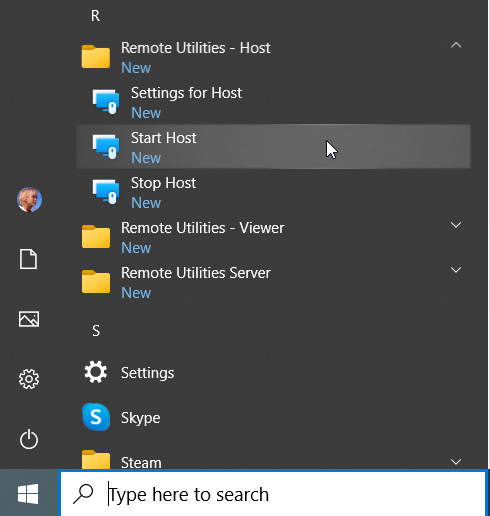Image resolution: width=490 pixels, height=516 pixels.
Task: Open Documents from the sidebar page icon
Action: click(28, 259)
